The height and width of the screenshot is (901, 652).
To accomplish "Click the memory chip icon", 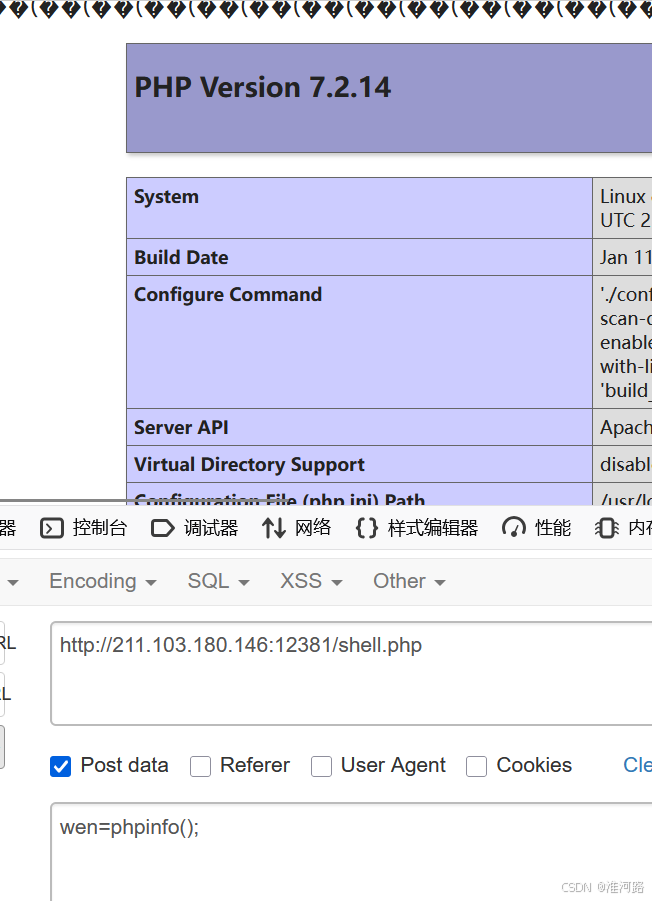I will coord(607,528).
